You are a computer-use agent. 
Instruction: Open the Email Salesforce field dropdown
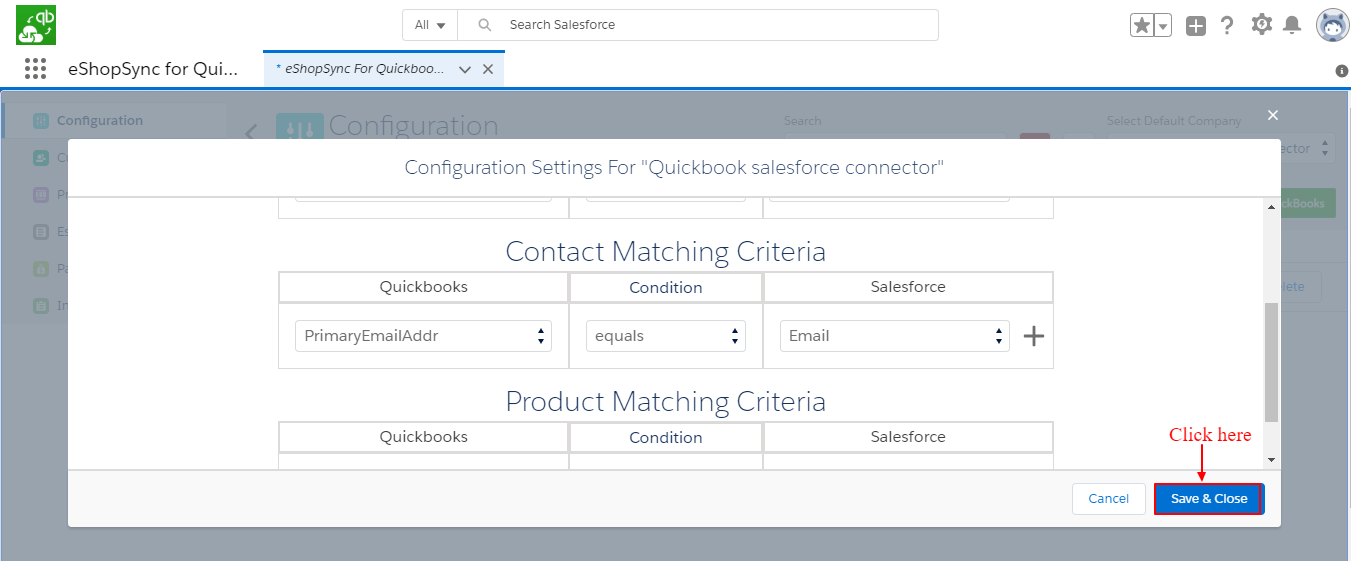894,336
